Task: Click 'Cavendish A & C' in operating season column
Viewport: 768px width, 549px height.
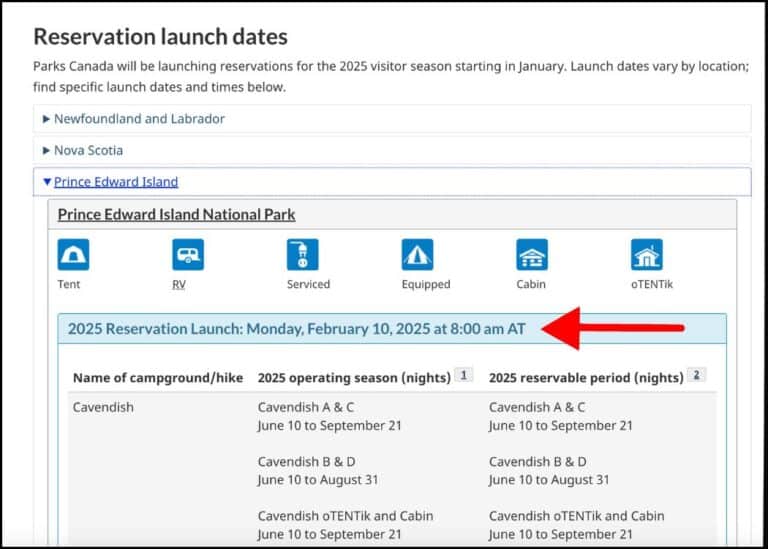Action: [306, 407]
